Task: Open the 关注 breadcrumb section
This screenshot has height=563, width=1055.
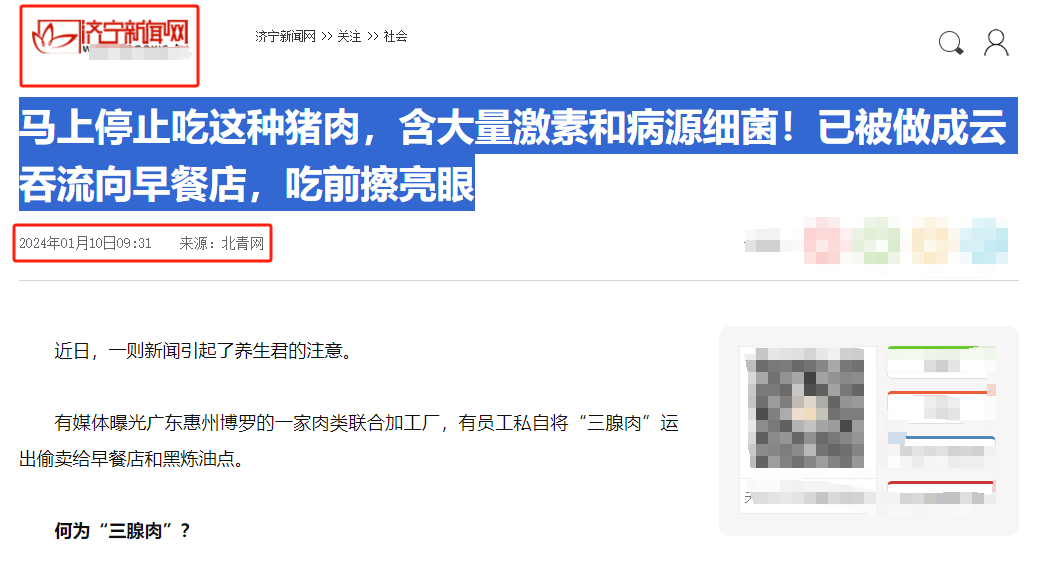Action: [349, 36]
